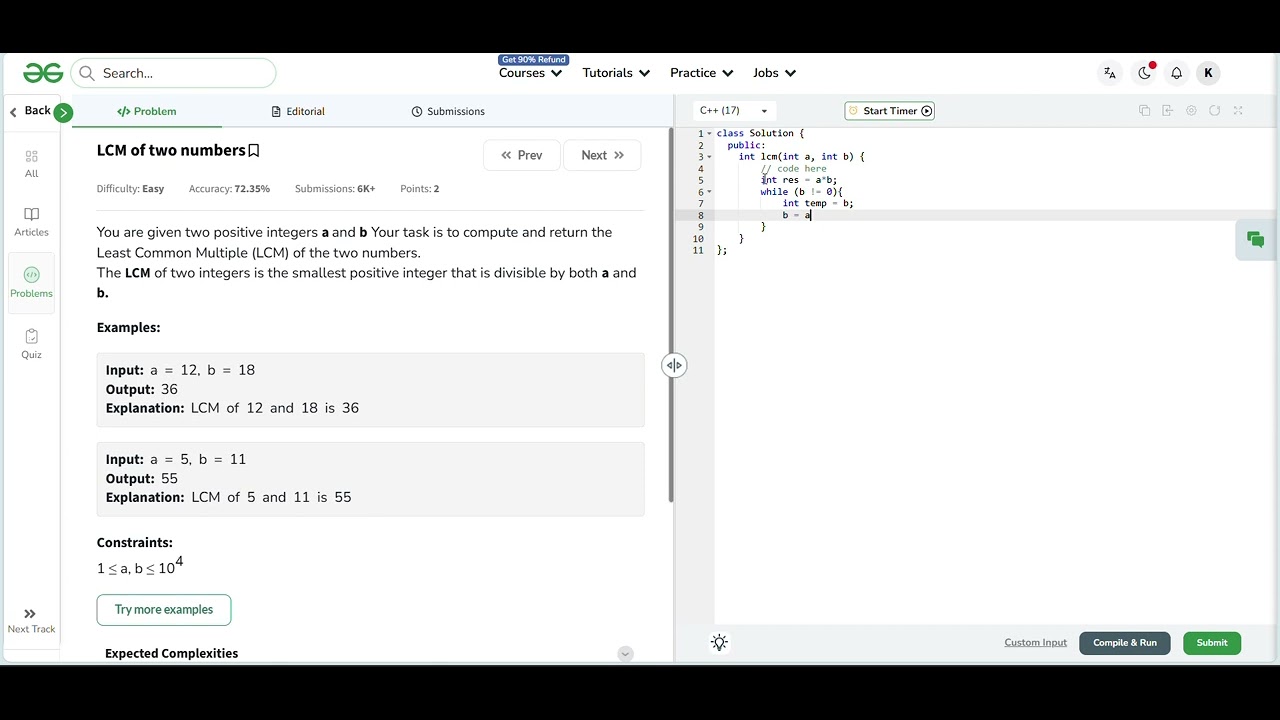Bookmark the LCM of two numbers problem
Image resolution: width=1280 pixels, height=720 pixels.
254,151
